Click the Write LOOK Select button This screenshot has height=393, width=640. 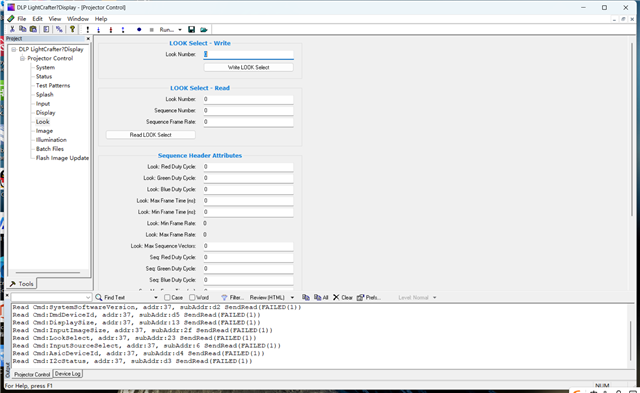tap(249, 67)
